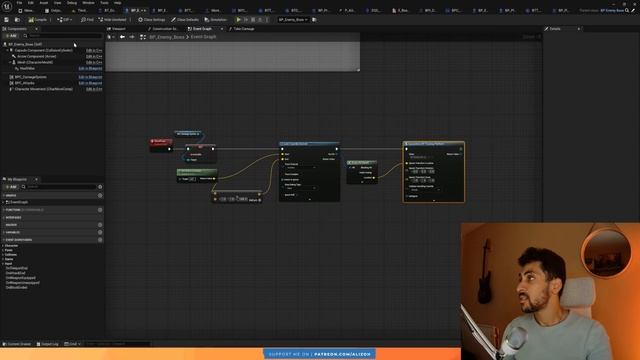
Task: Close the My Blueprint panel tab
Action: pos(36,180)
